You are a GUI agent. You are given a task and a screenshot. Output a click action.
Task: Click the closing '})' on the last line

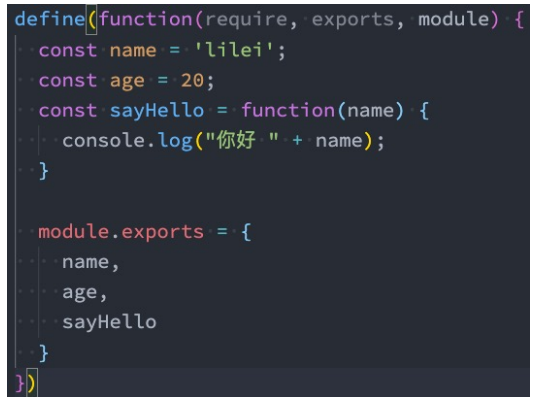pos(26,383)
